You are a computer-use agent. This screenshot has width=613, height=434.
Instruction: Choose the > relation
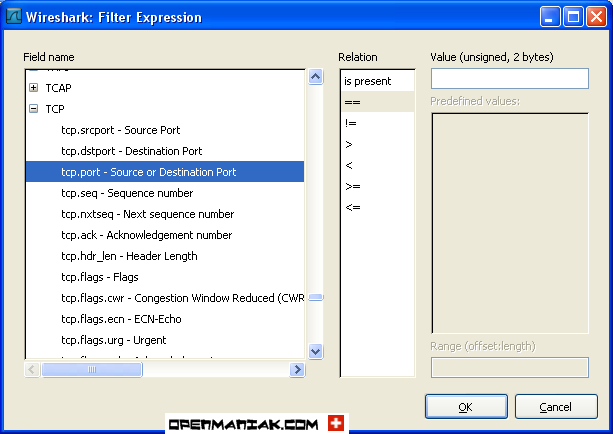[x=378, y=144]
